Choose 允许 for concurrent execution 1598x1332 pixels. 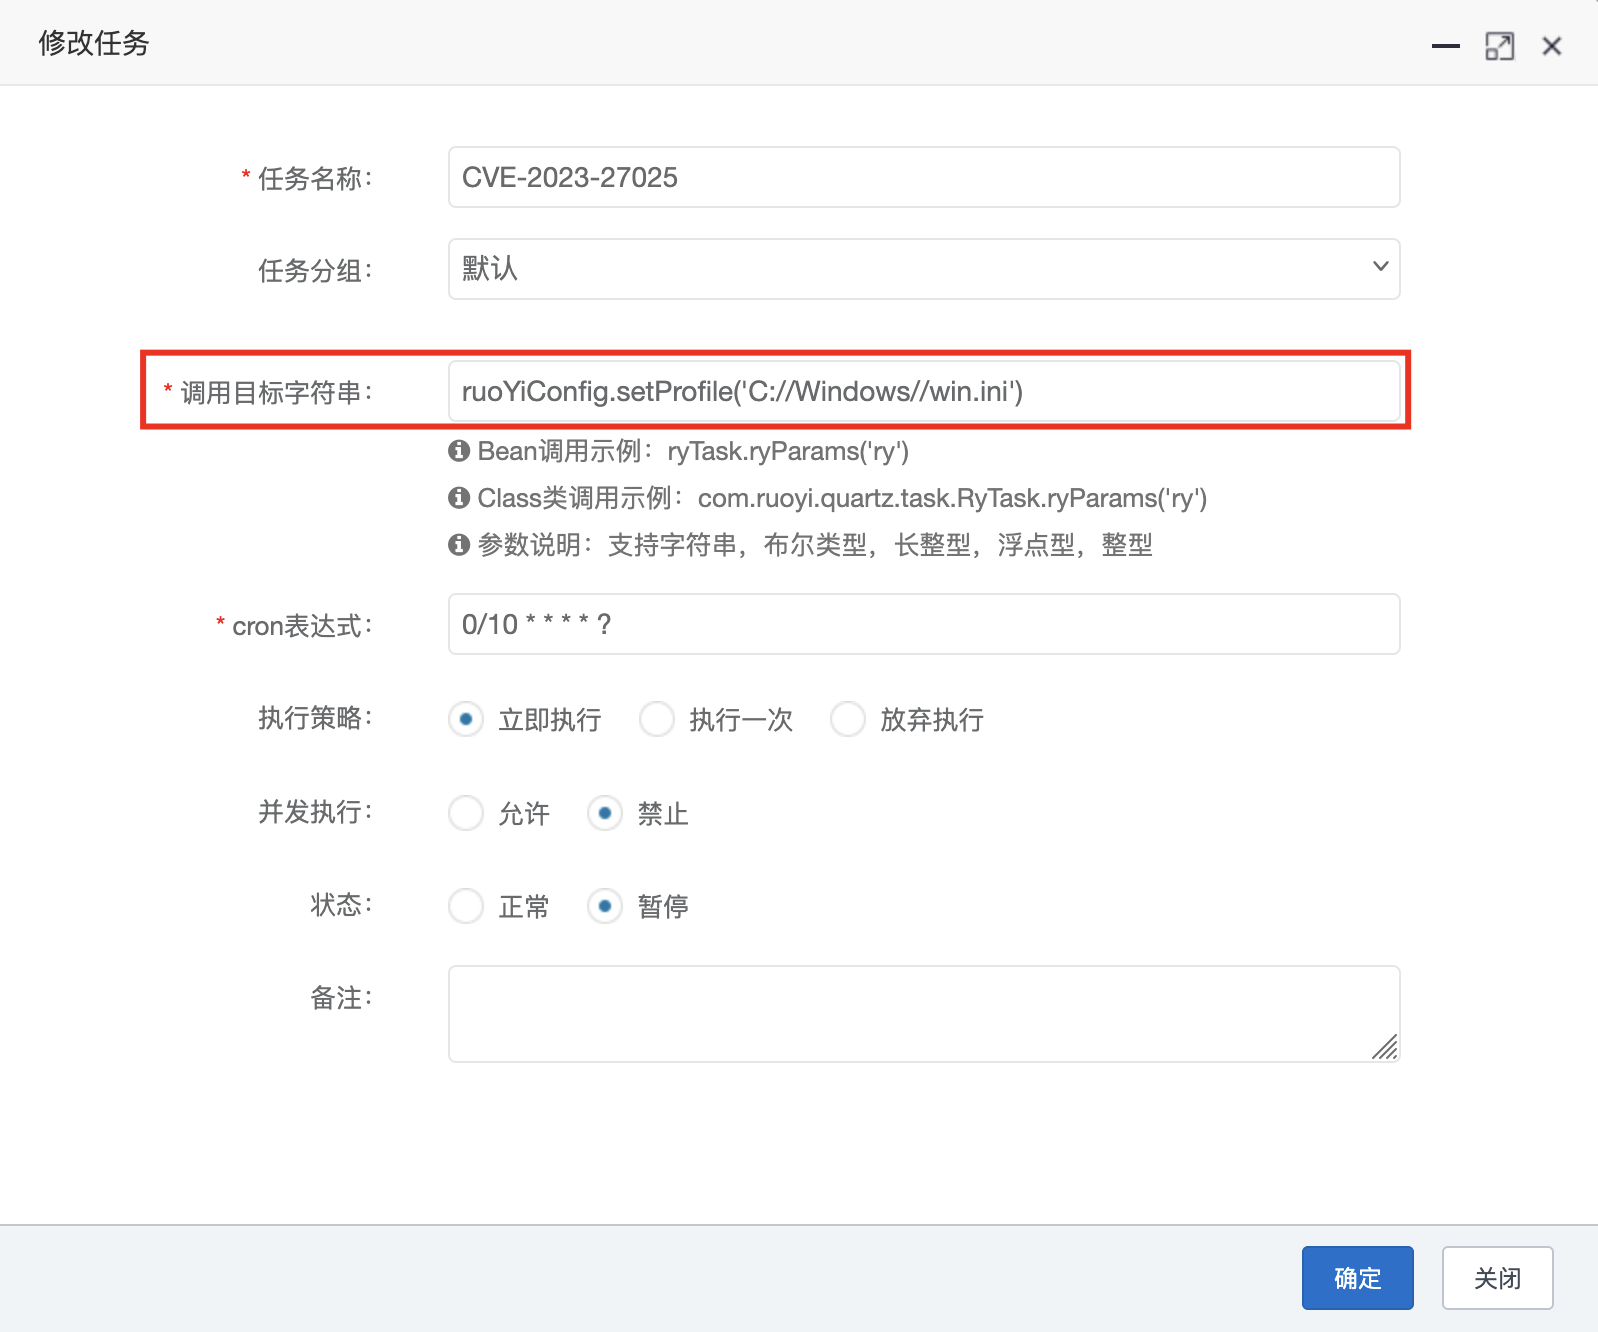click(x=466, y=813)
